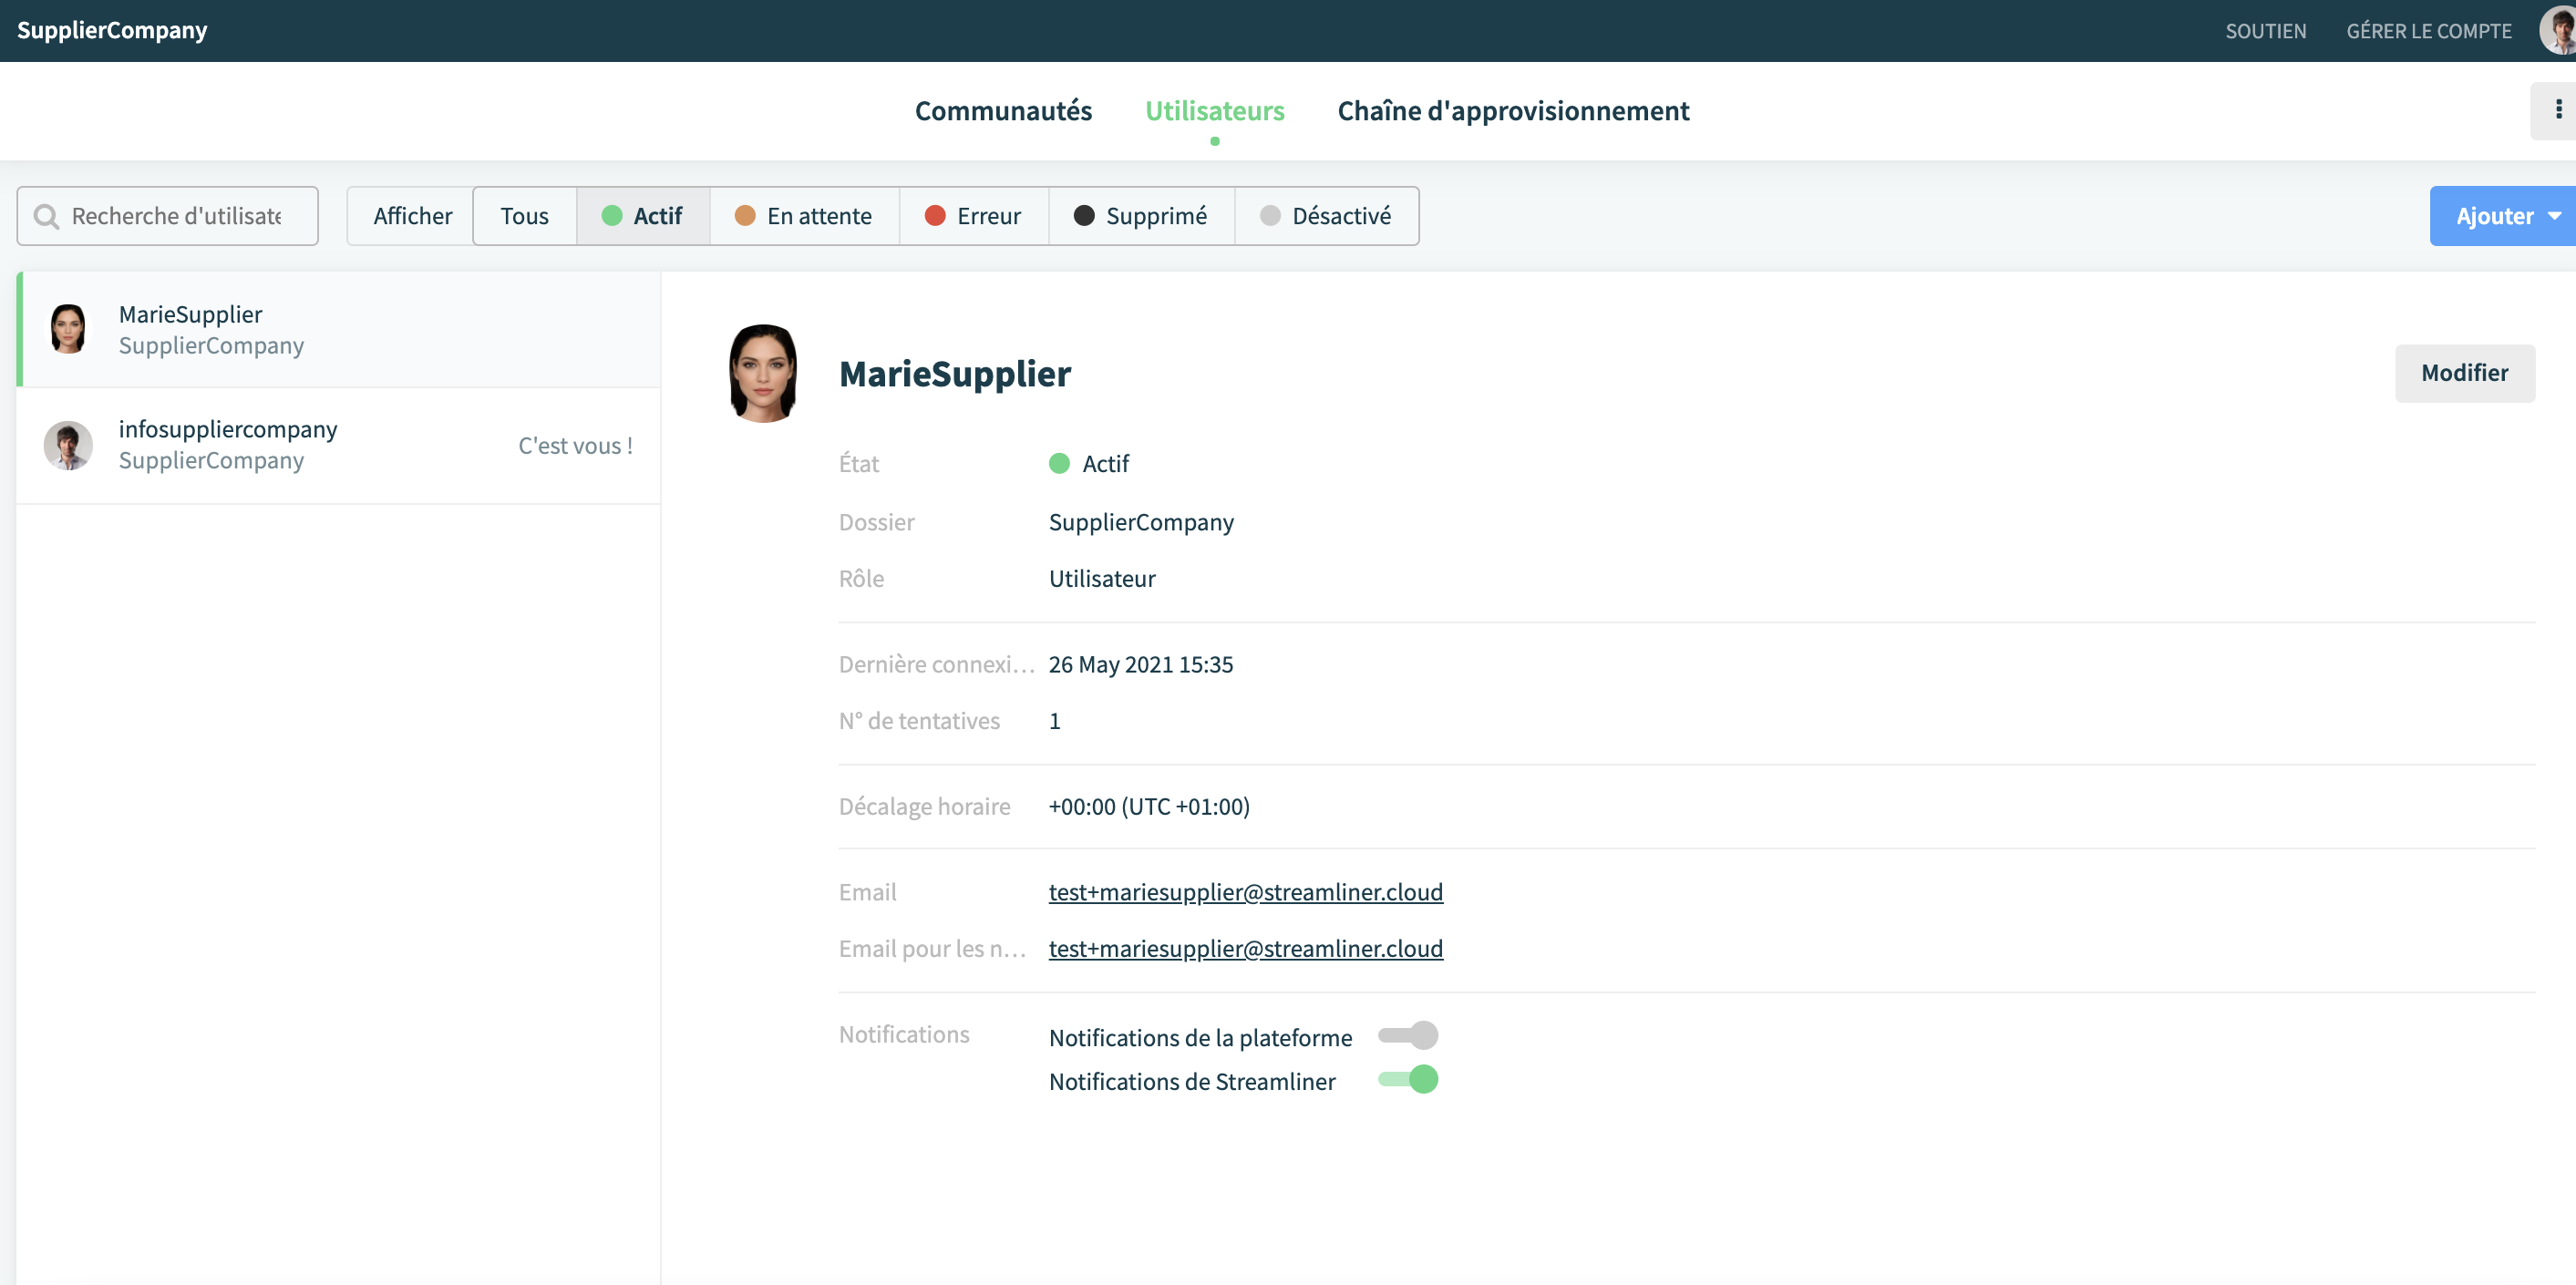
Task: Click the green Actif status dot in details
Action: click(1059, 463)
